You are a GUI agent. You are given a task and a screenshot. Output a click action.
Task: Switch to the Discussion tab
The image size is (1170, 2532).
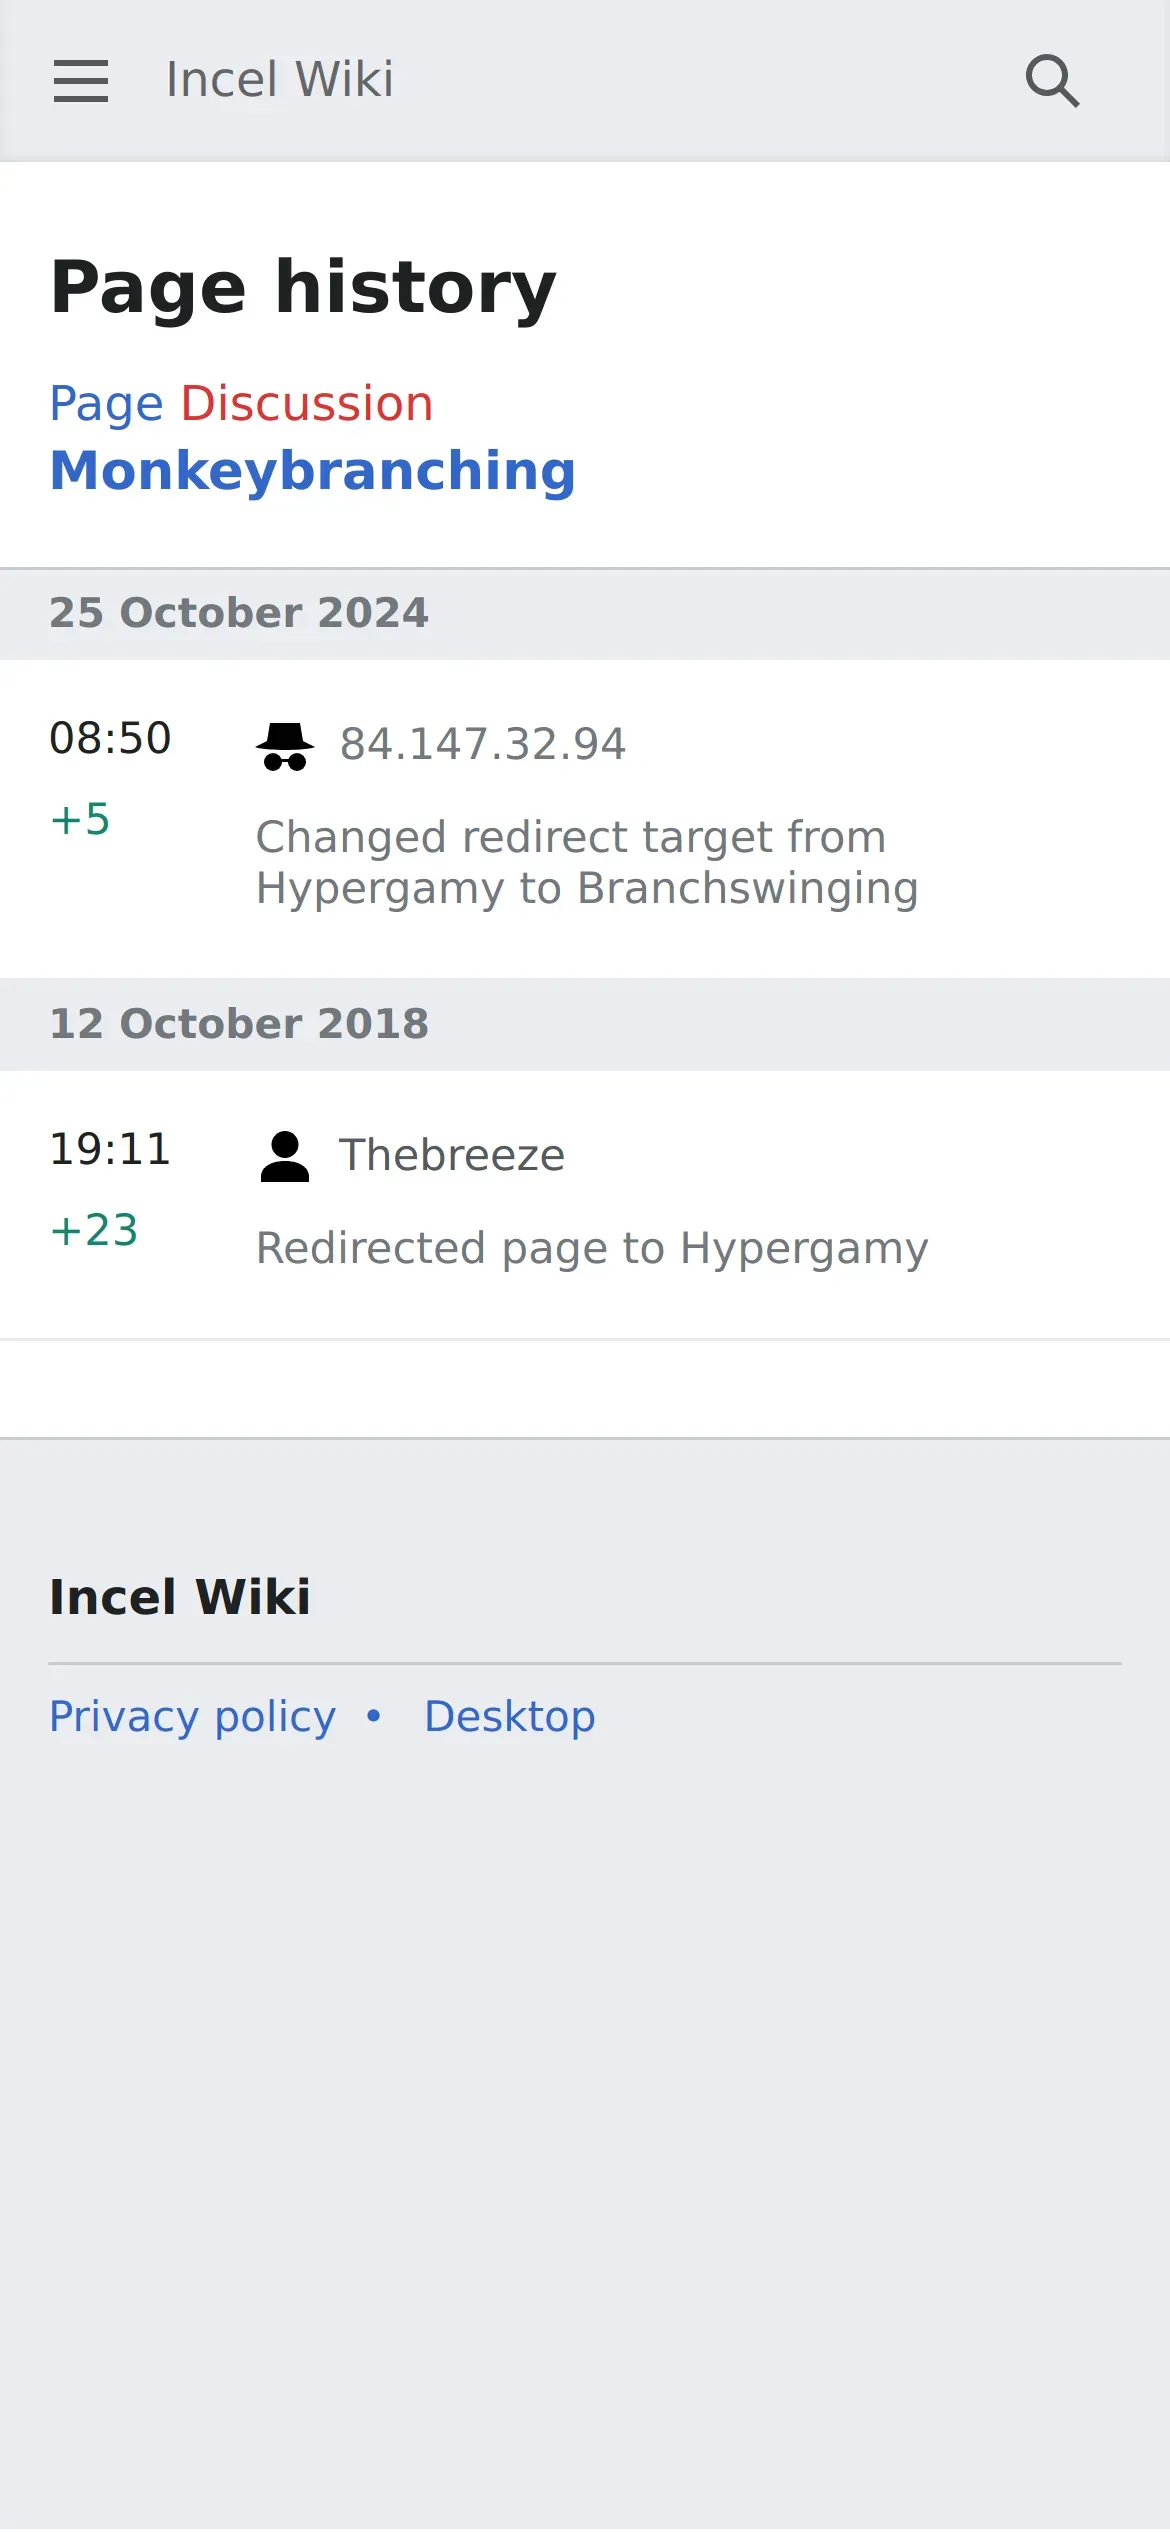pos(307,404)
